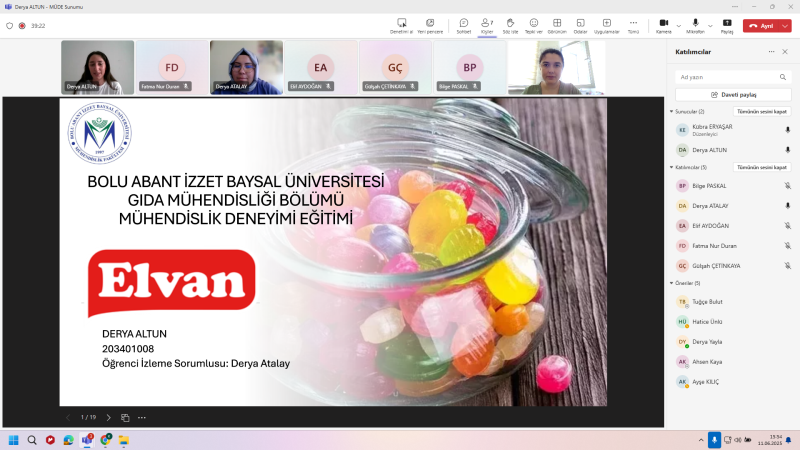This screenshot has height=450, width=800.
Task: Mute all attendees with Tümünün sesini kapat
Action: coord(762,167)
